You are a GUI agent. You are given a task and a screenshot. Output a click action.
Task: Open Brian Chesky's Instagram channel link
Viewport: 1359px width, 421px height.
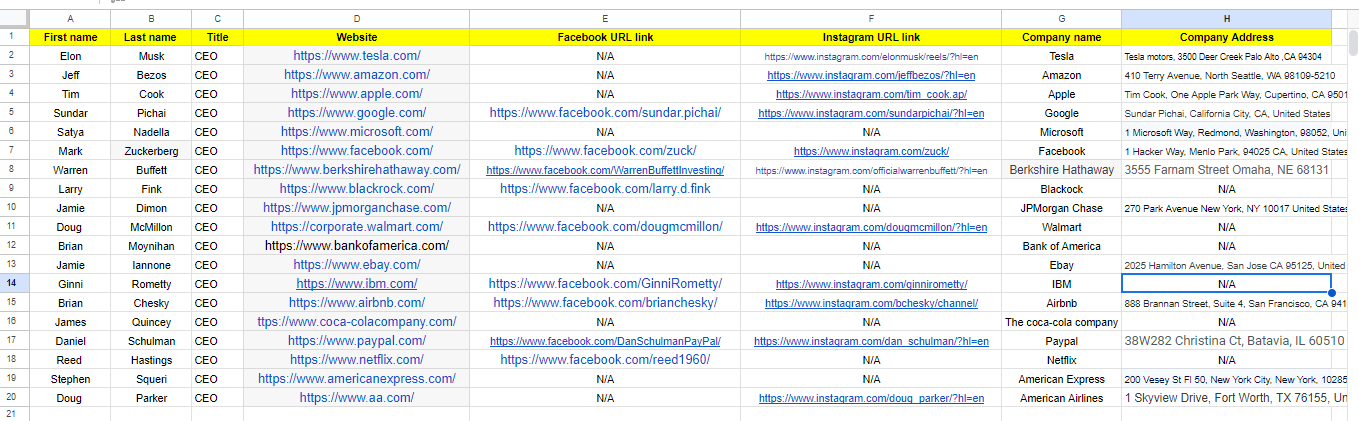pos(871,303)
